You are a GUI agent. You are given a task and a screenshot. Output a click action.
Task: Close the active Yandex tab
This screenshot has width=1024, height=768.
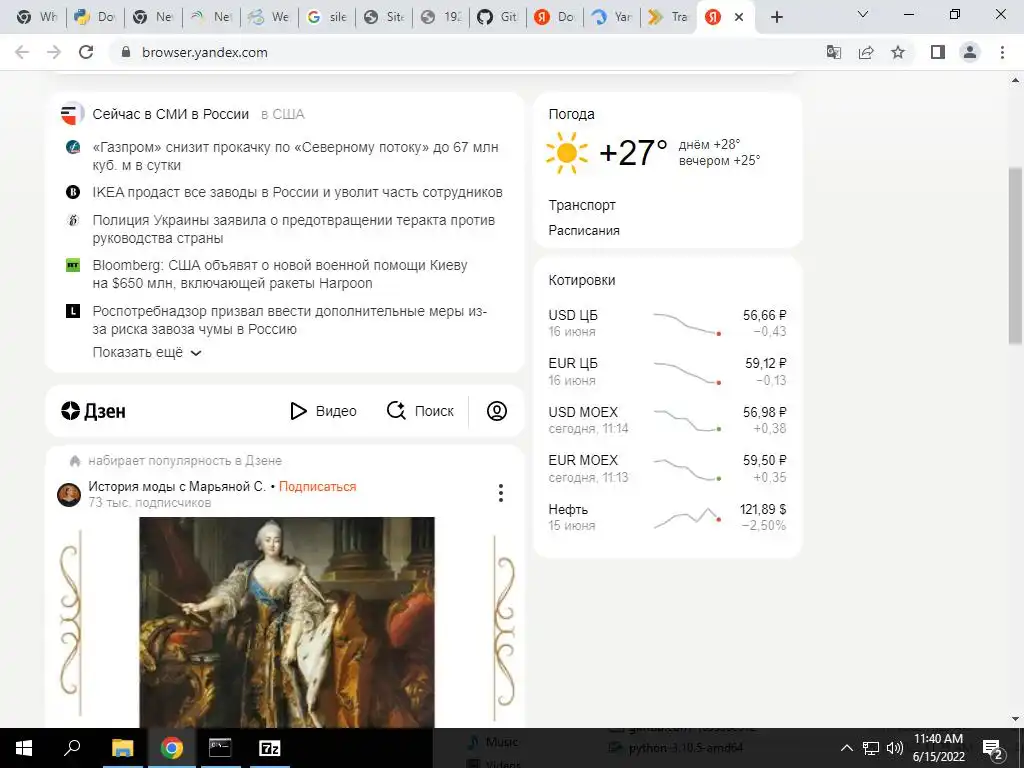739,17
